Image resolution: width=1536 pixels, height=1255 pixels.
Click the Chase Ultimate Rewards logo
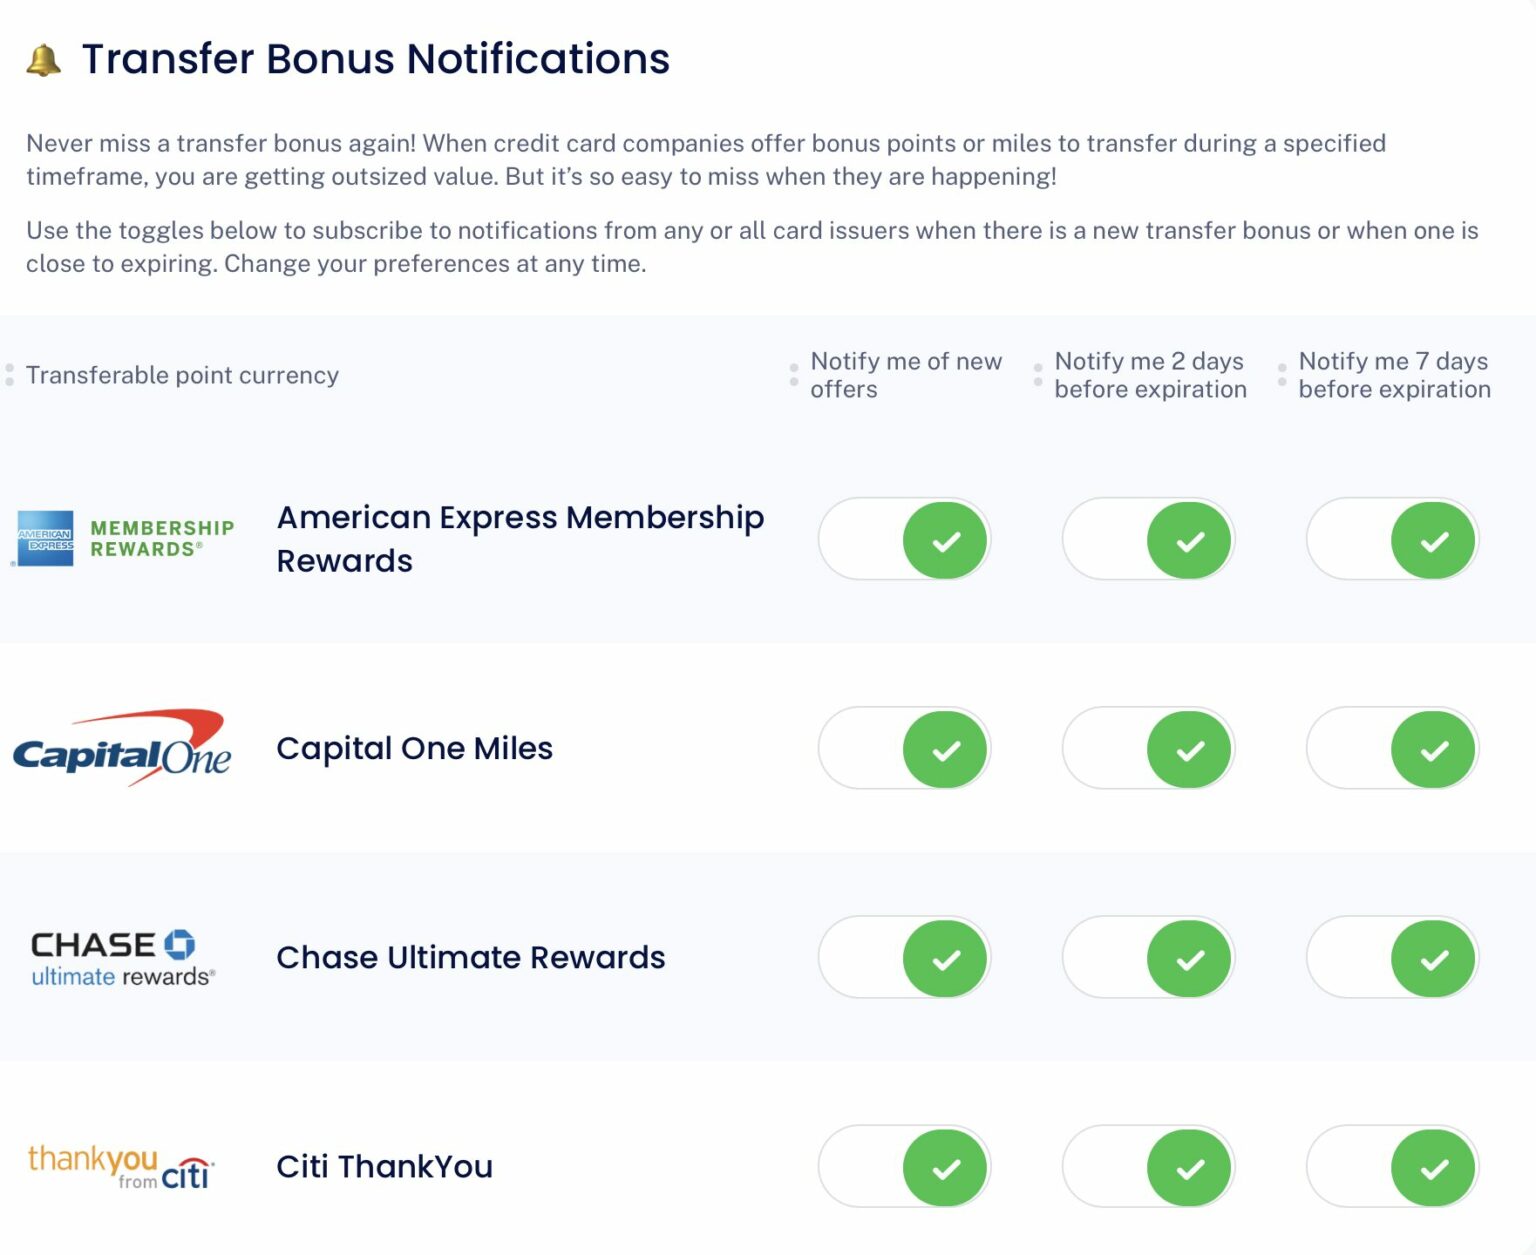click(x=122, y=957)
